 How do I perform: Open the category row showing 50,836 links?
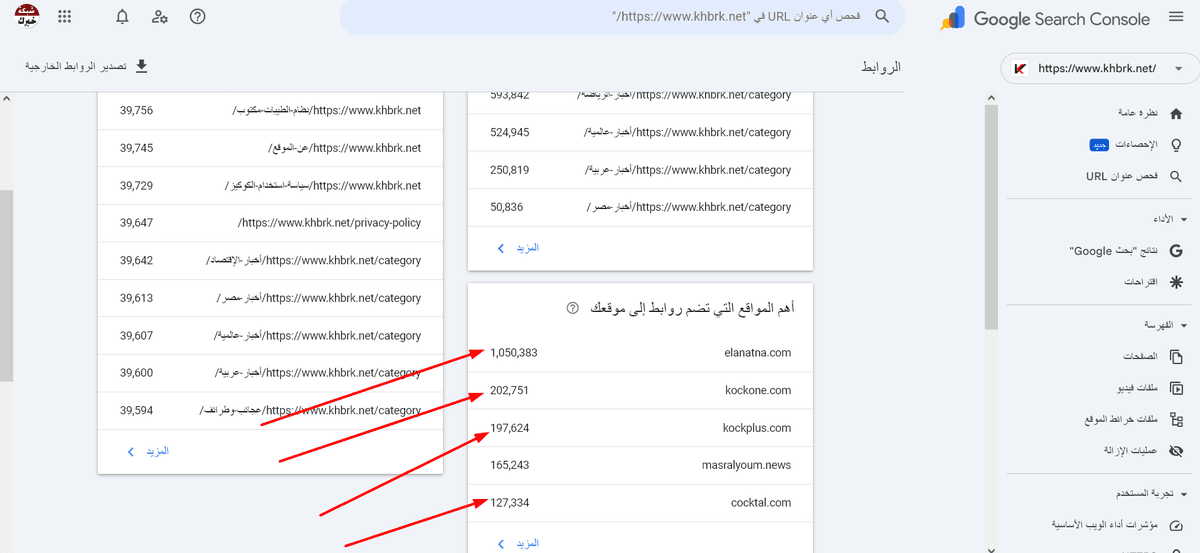coord(640,207)
